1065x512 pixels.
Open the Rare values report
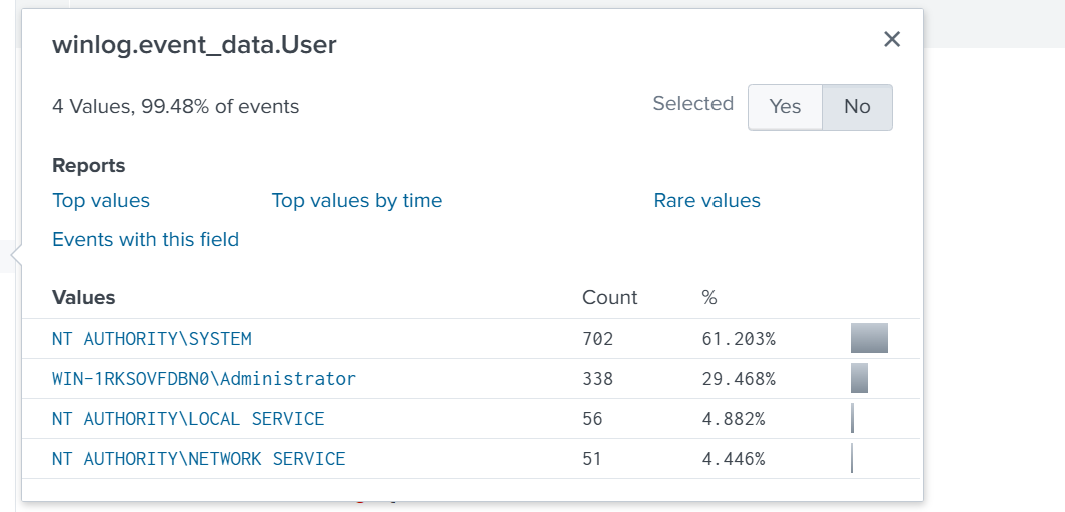[x=707, y=201]
